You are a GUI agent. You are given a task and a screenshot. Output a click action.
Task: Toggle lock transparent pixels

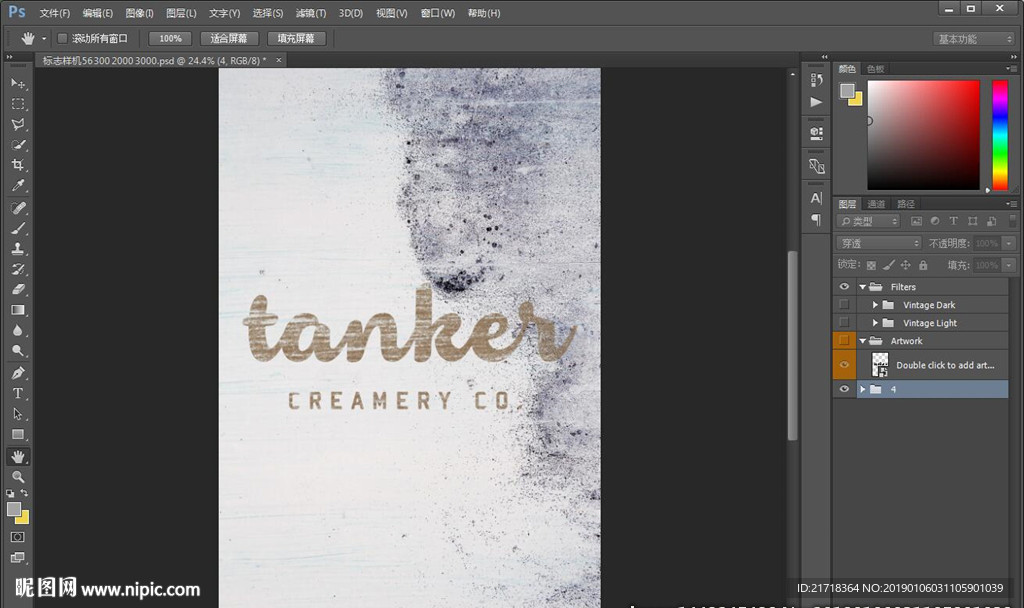(x=871, y=265)
